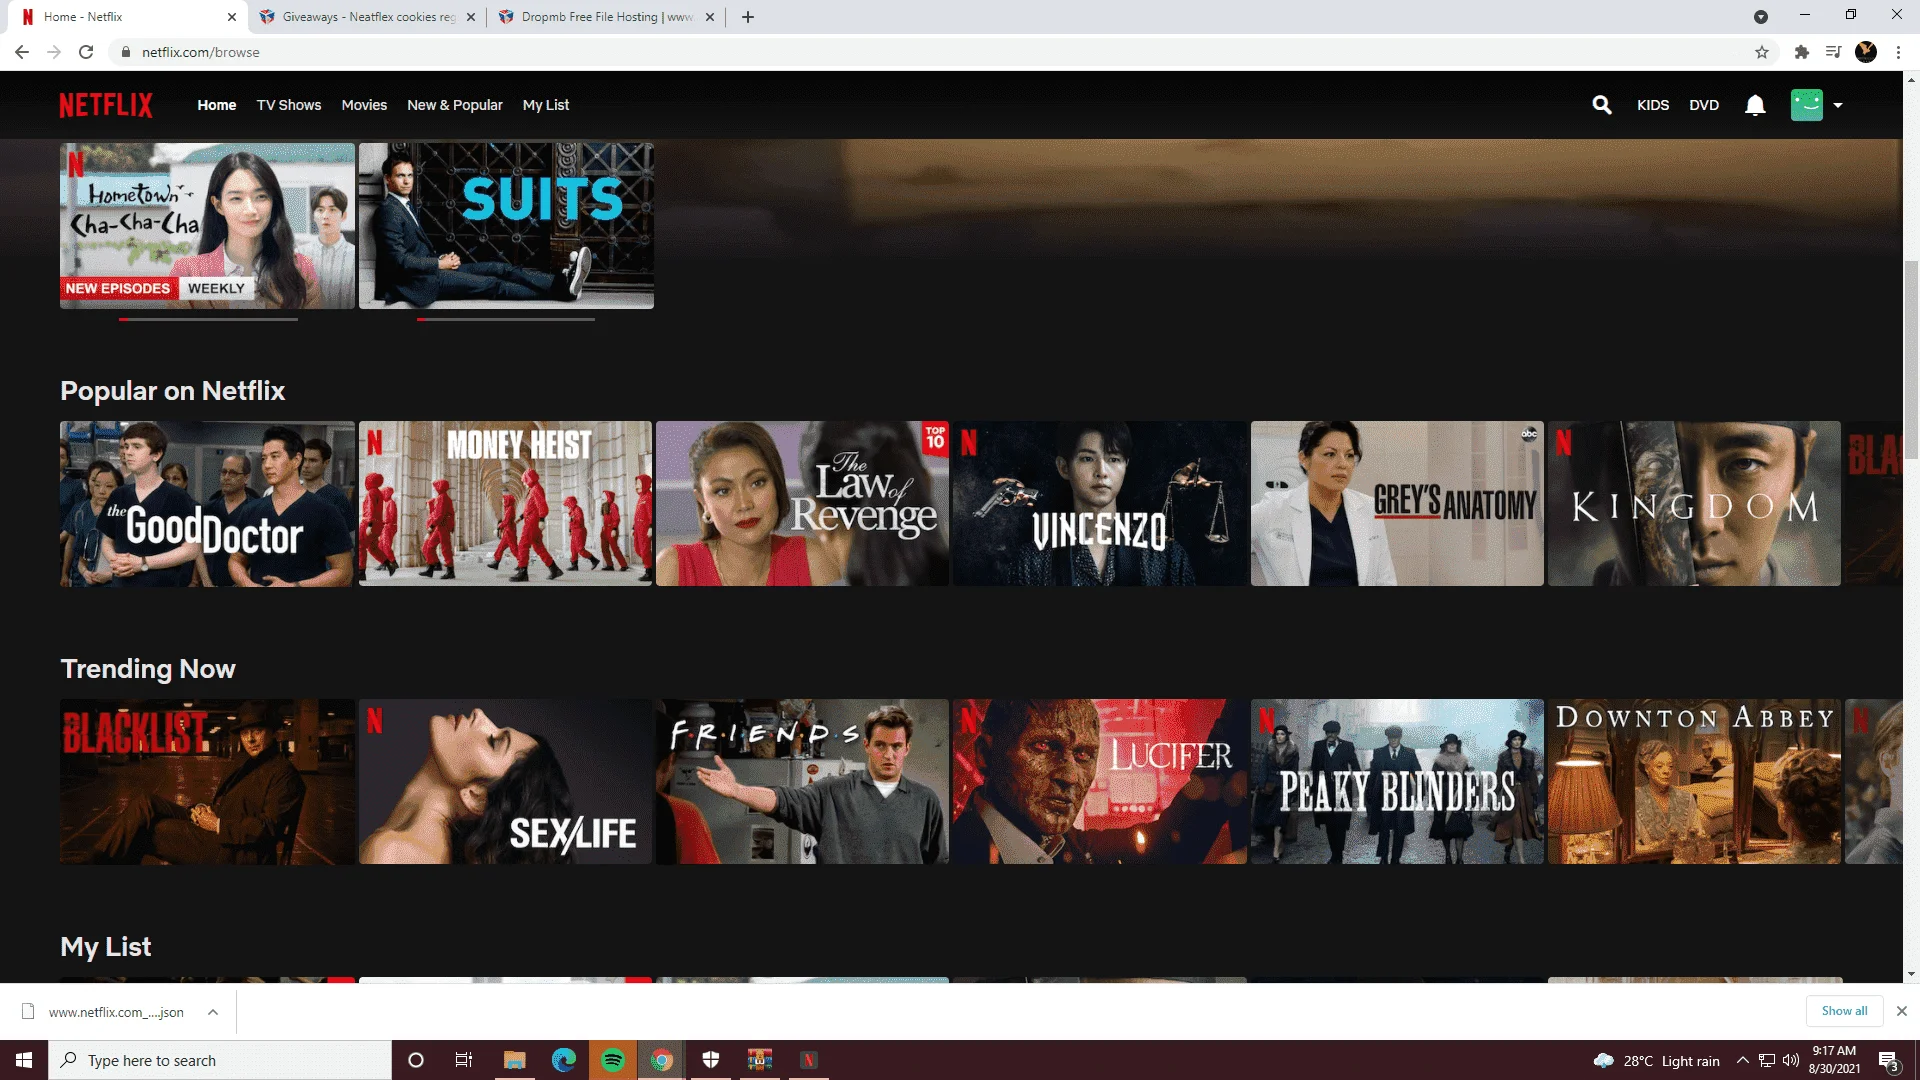
Task: Bookmark this page with the star
Action: (x=1762, y=52)
